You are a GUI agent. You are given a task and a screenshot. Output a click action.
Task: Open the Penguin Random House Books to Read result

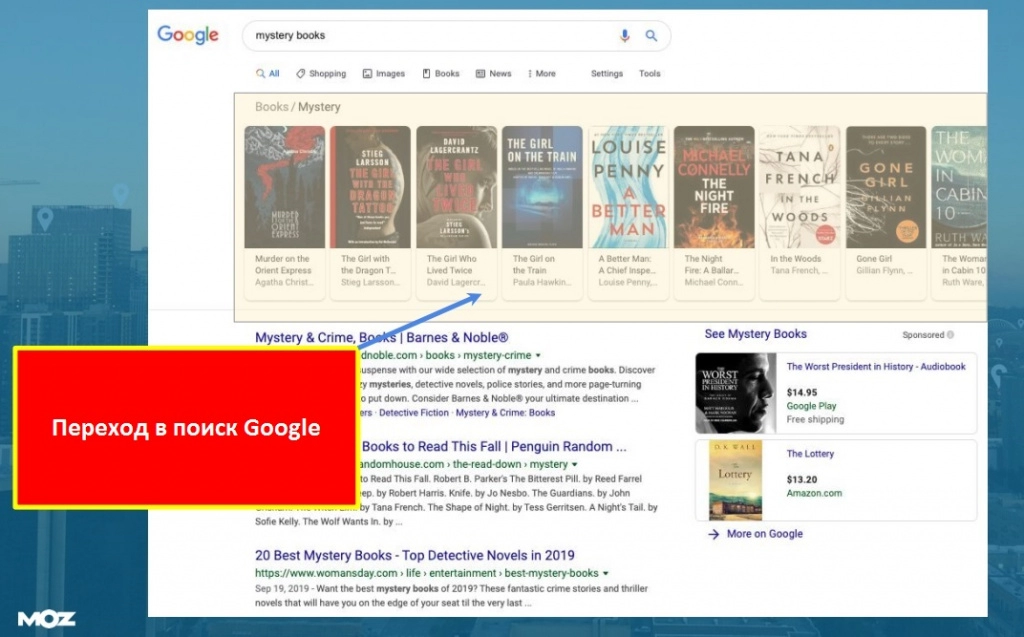coord(494,447)
